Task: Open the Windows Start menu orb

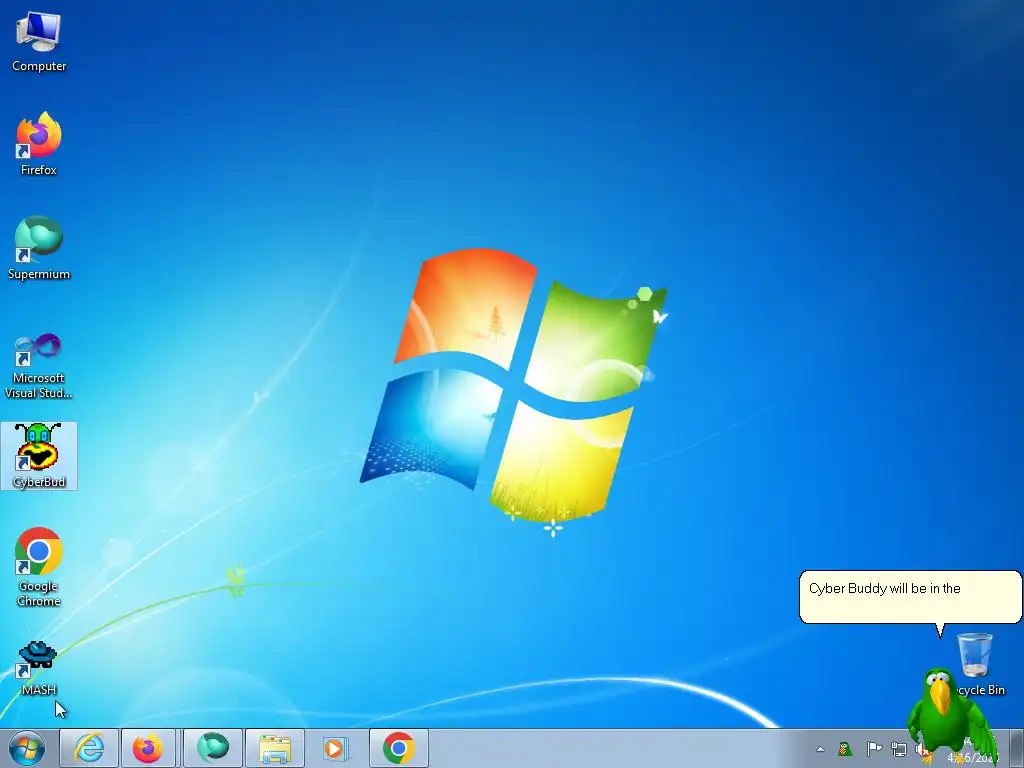Action: pyautogui.click(x=27, y=748)
